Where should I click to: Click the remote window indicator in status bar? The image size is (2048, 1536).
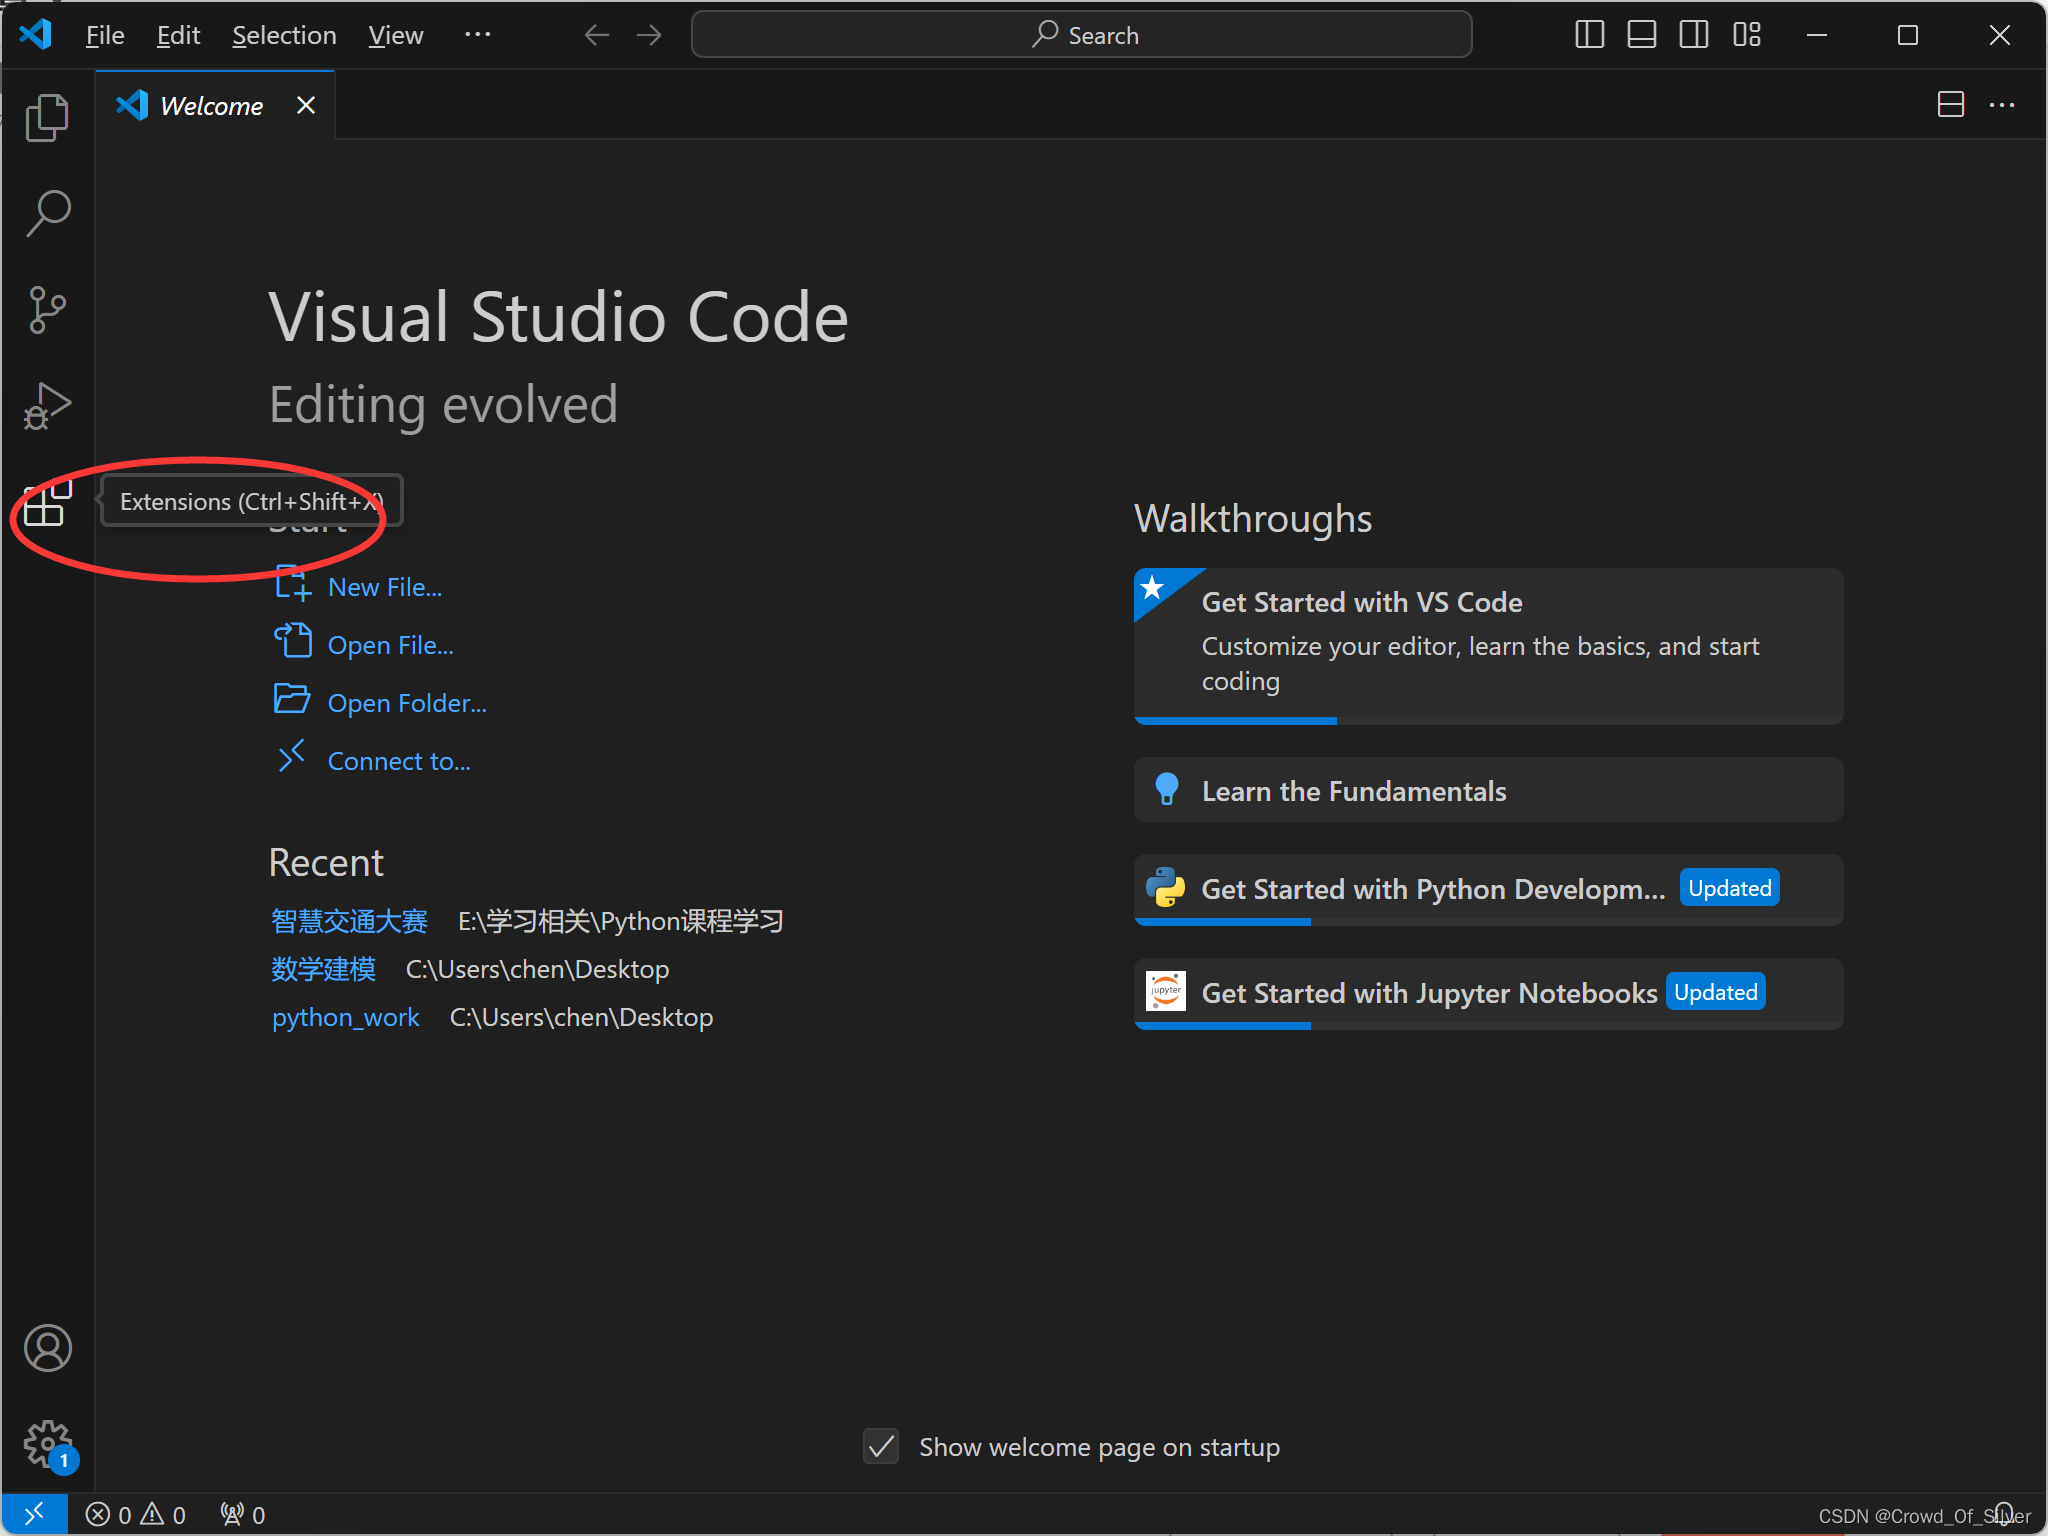(34, 1514)
